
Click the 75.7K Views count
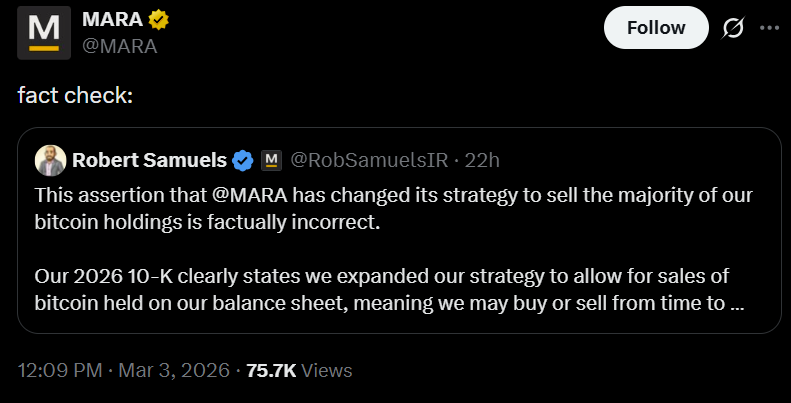[299, 370]
